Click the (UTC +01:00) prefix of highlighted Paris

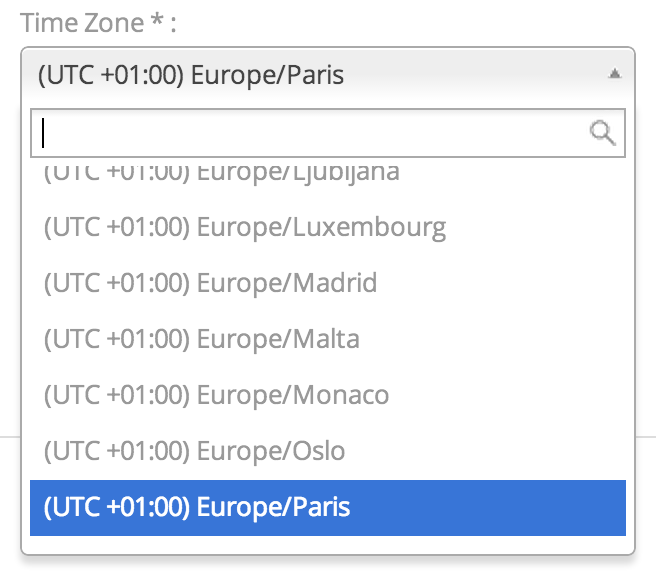coord(117,507)
